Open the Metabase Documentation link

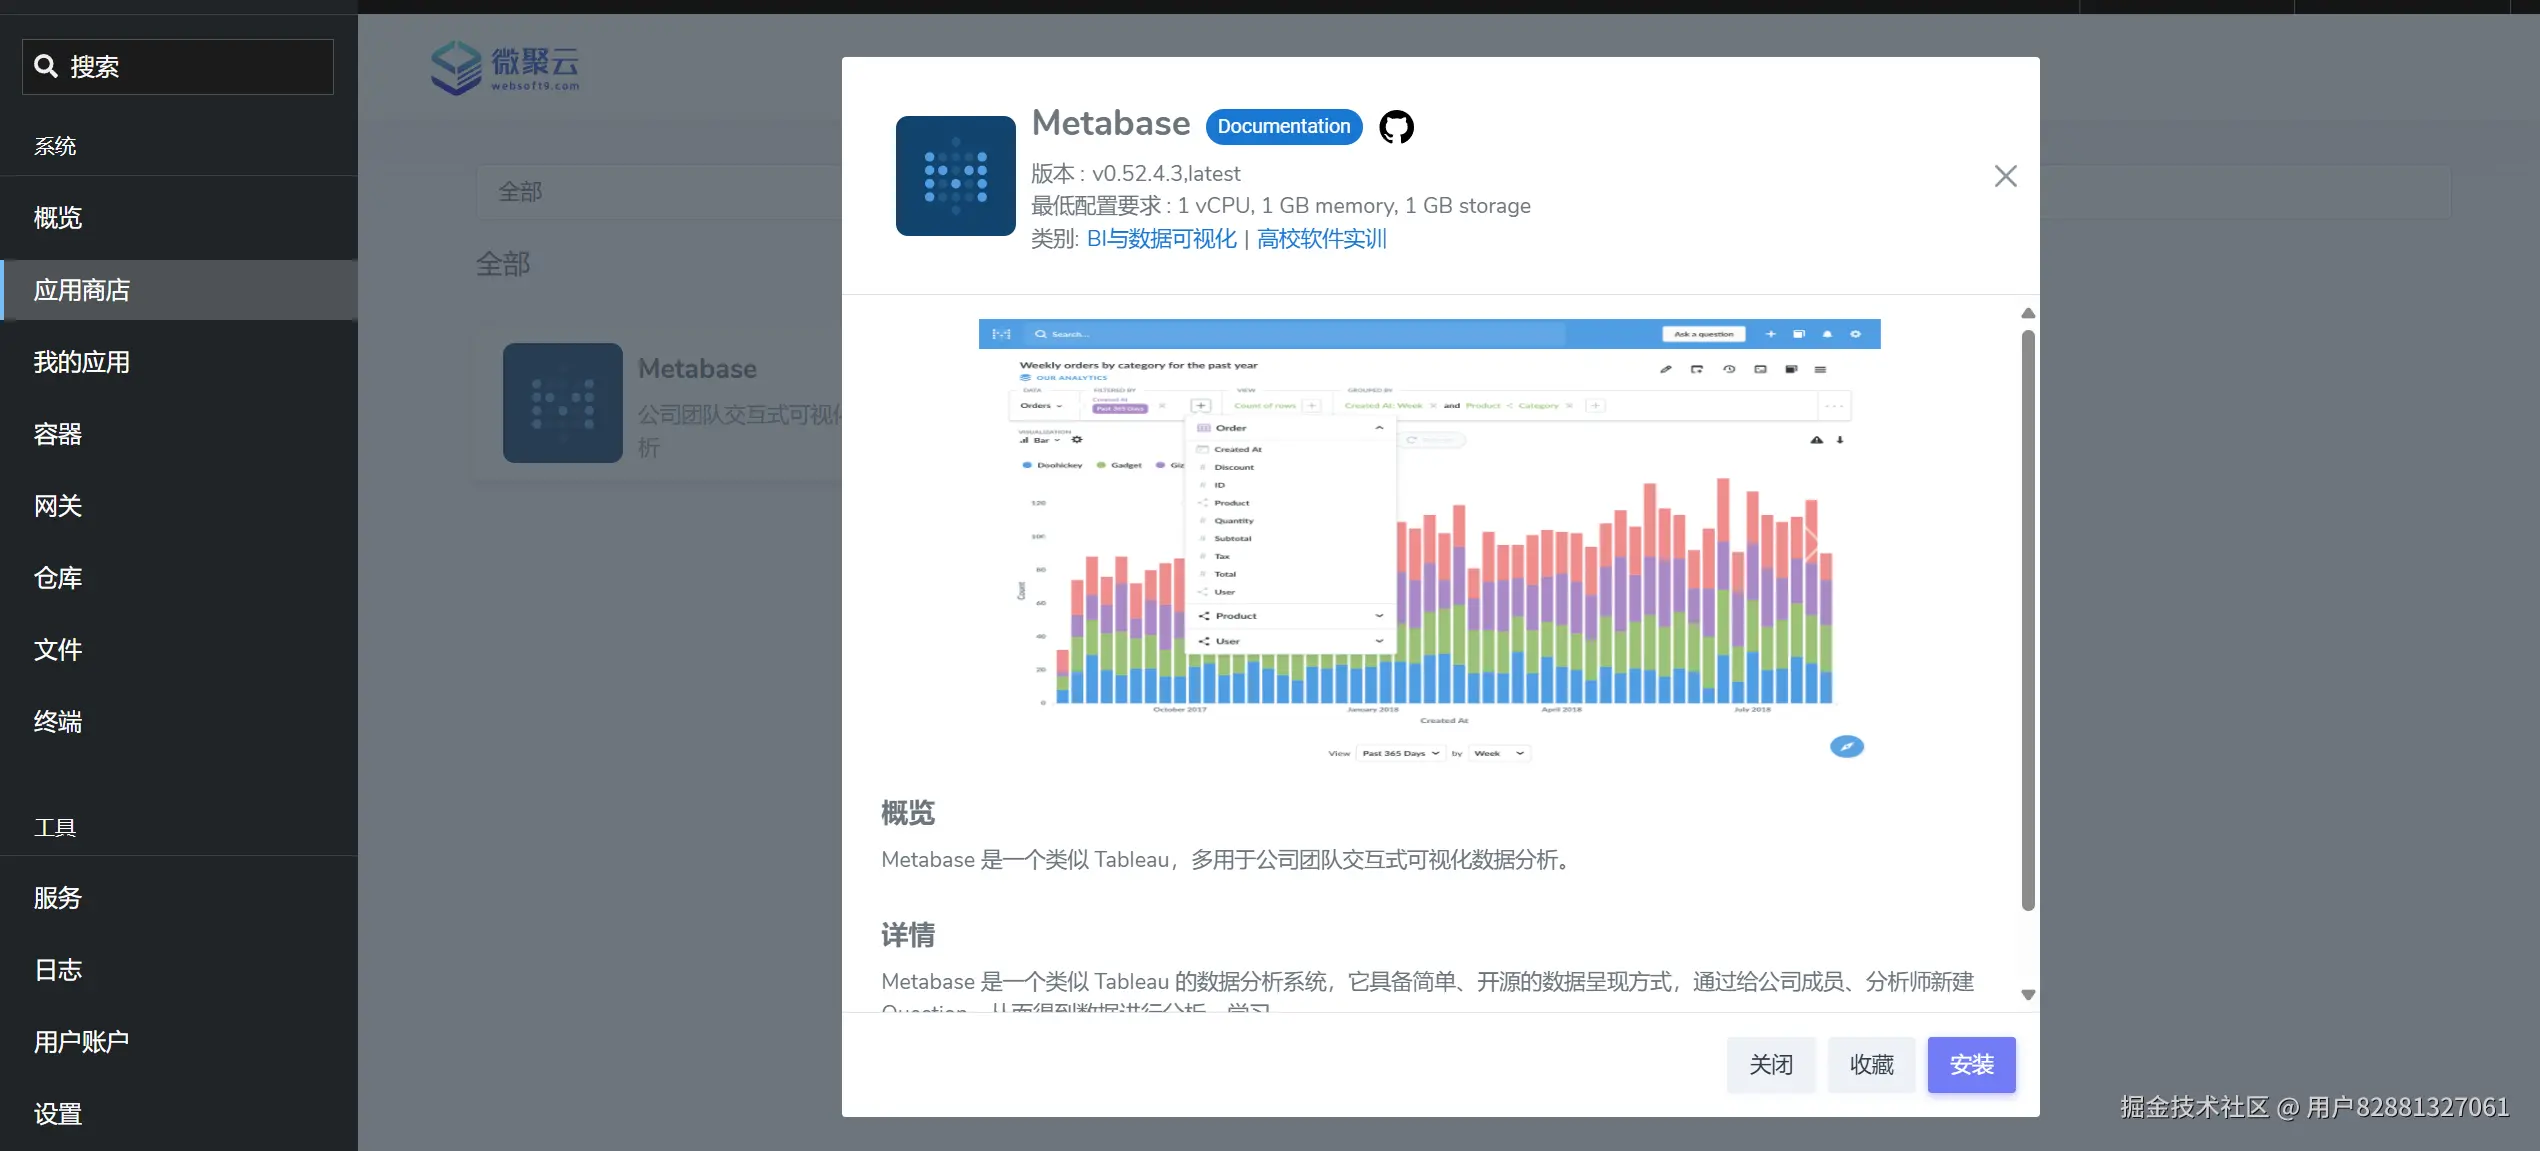point(1283,126)
